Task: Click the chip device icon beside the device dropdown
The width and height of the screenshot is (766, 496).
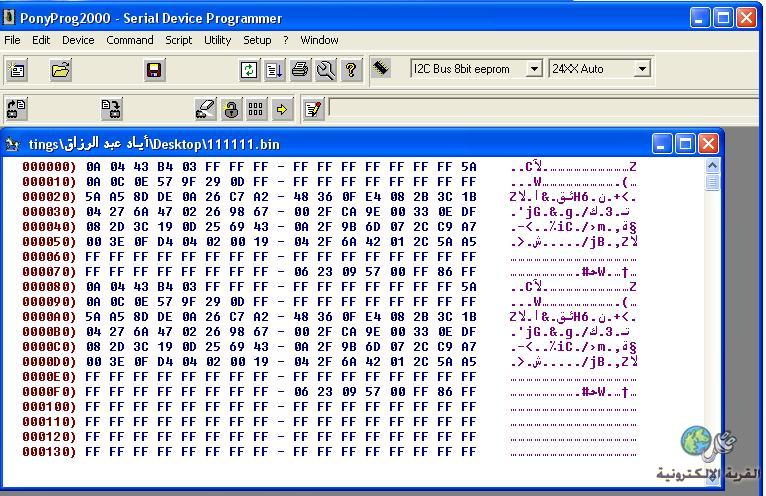Action: tap(381, 68)
